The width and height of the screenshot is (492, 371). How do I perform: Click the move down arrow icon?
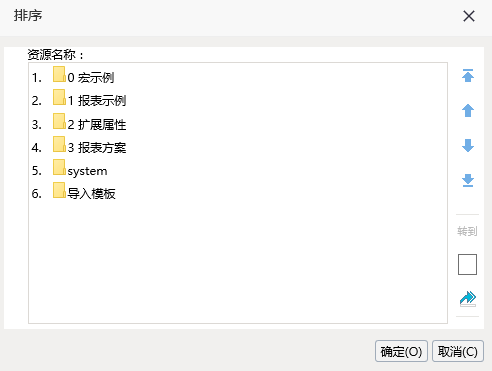pos(468,145)
